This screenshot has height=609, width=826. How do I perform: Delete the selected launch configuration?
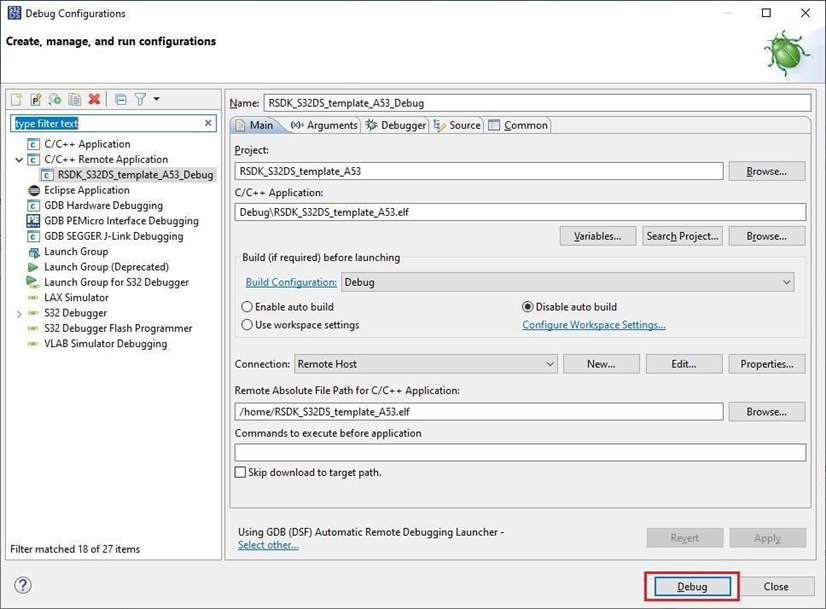pyautogui.click(x=94, y=99)
